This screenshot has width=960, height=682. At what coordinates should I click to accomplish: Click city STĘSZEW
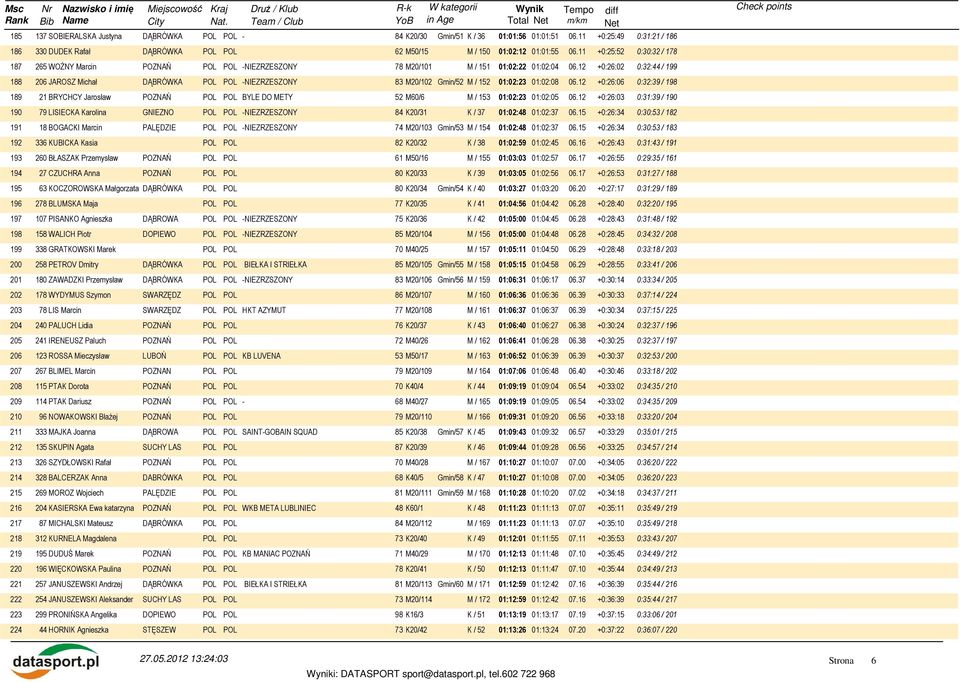coord(159,631)
